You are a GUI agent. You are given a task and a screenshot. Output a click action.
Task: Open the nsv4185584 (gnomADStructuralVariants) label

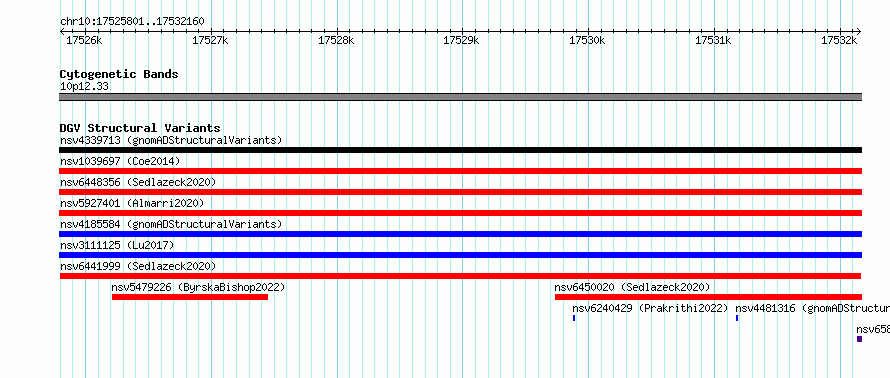click(171, 224)
